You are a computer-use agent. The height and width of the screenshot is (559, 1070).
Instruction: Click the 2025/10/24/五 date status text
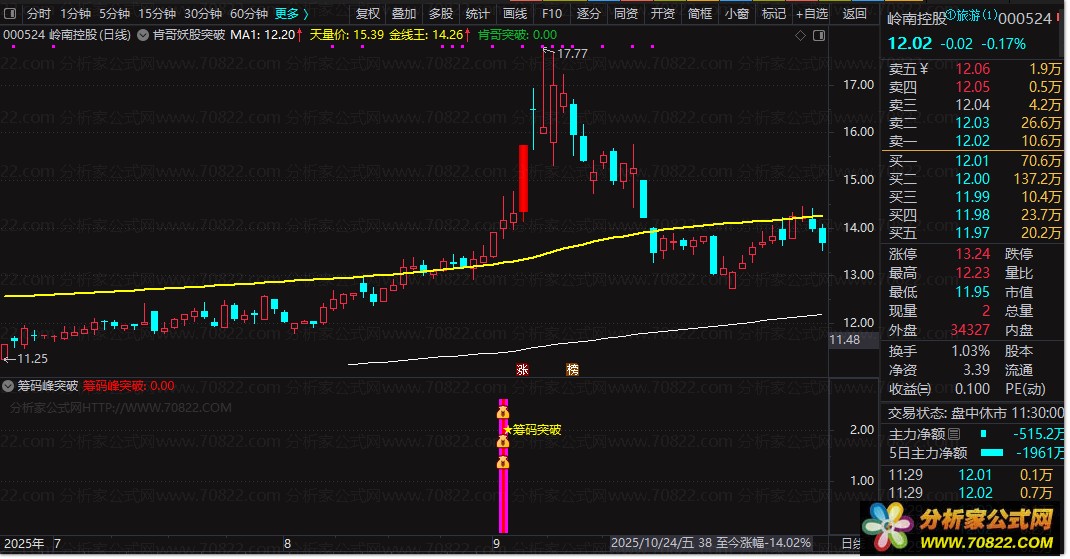tap(652, 543)
